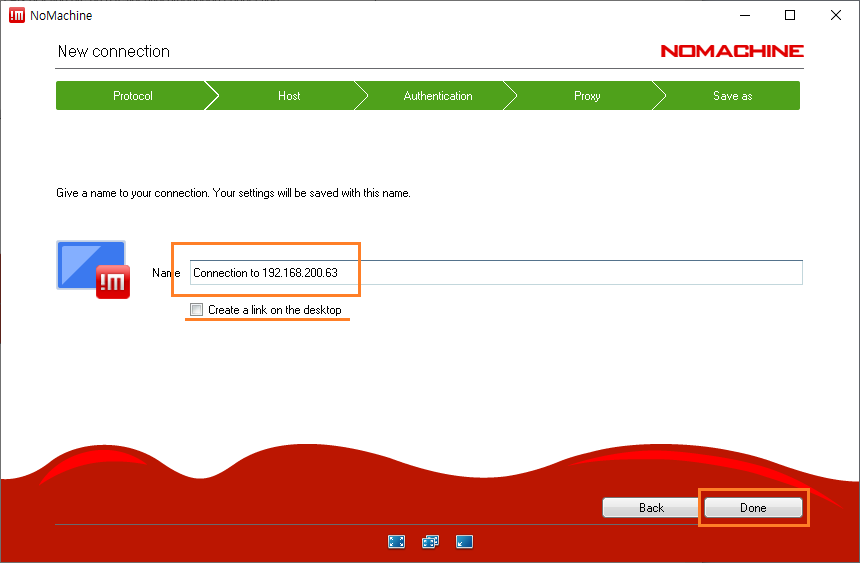Click the 'Give a name to your connection' text
Screen dimensions: 860x563
233,193
